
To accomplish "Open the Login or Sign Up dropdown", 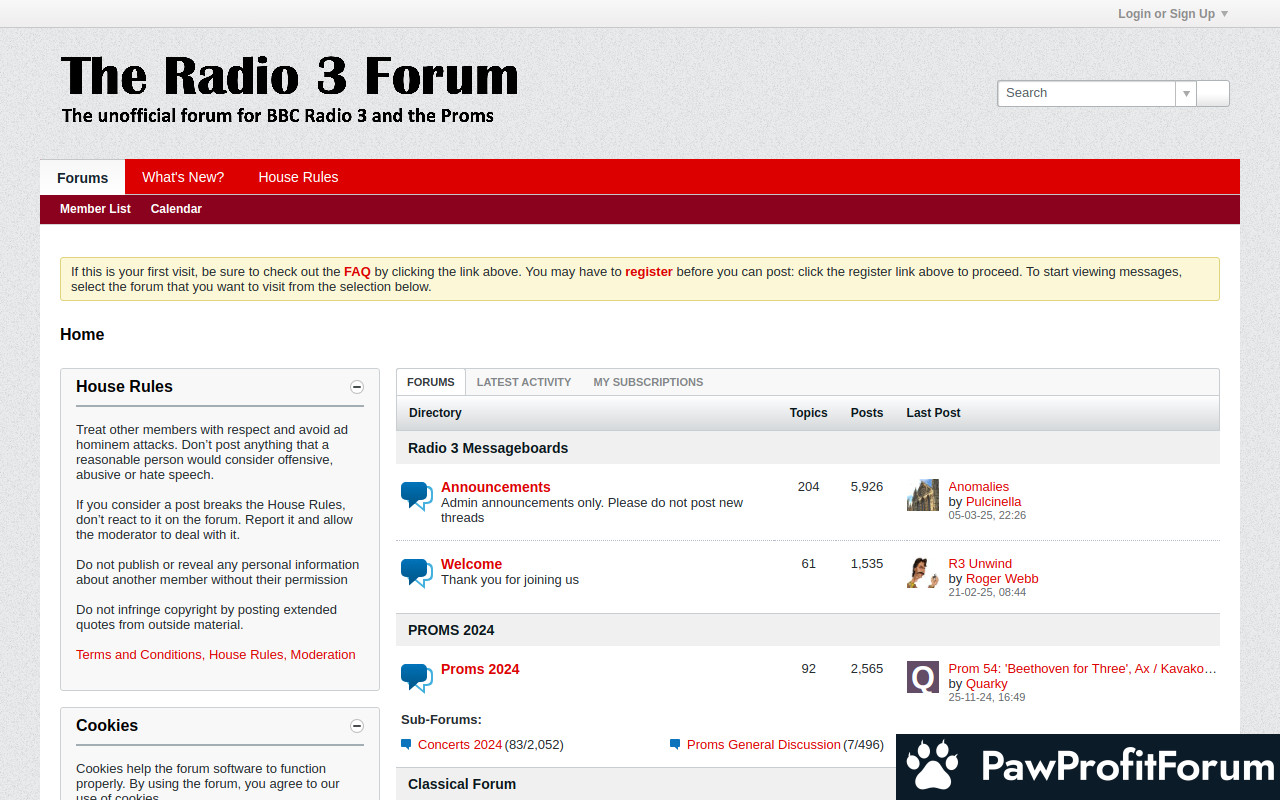I will 1172,14.
